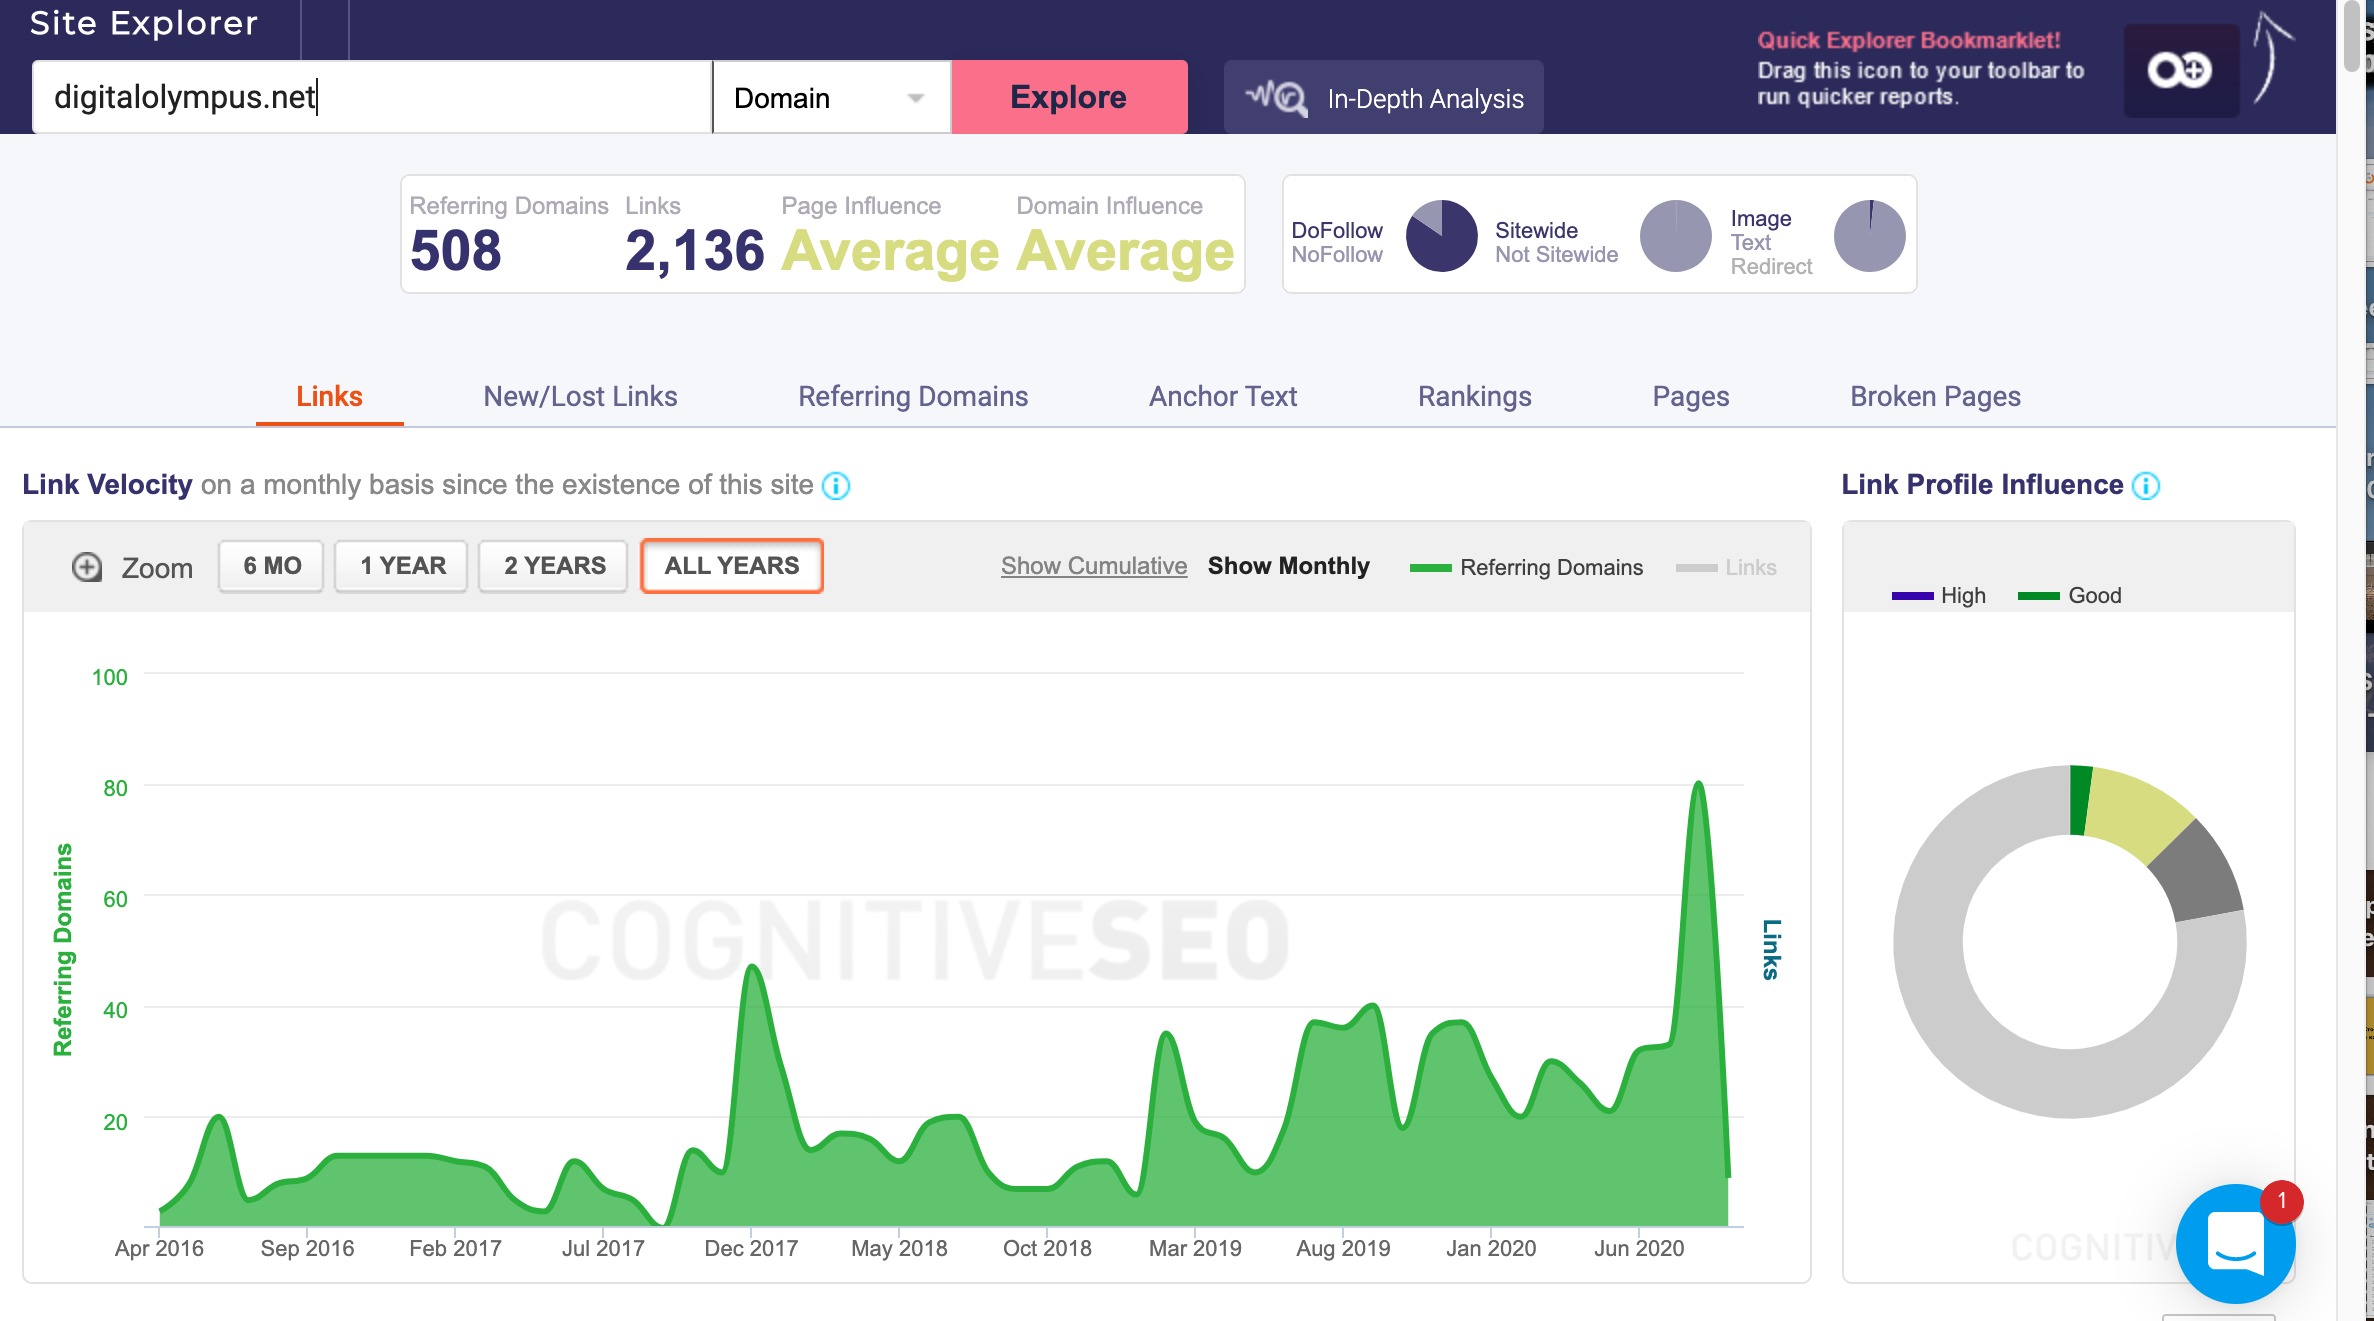The image size is (2374, 1321).
Task: Open the Link Profile Influence info icon
Action: pos(2146,486)
